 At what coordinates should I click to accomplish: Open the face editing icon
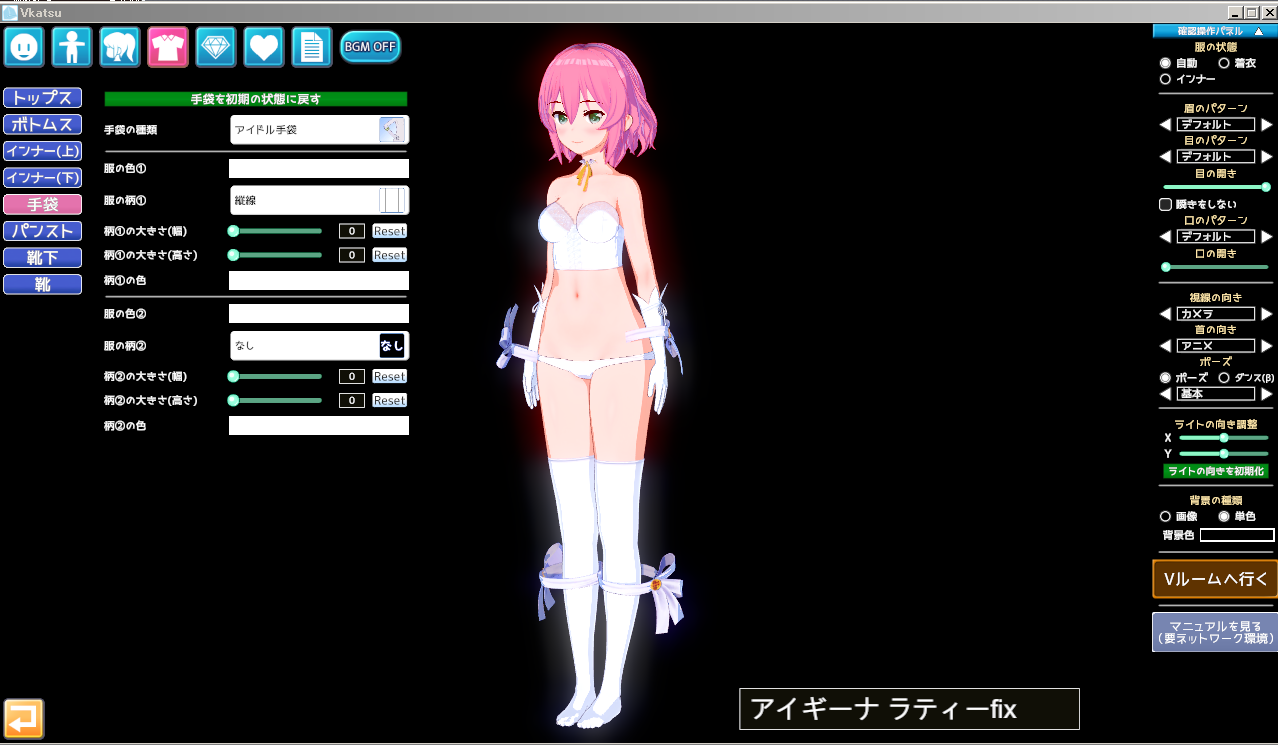point(24,47)
